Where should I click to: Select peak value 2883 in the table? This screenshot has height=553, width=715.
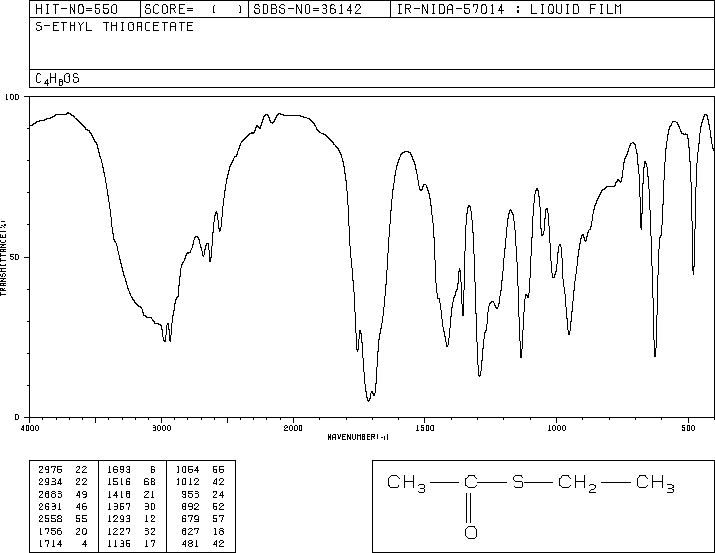coord(50,494)
